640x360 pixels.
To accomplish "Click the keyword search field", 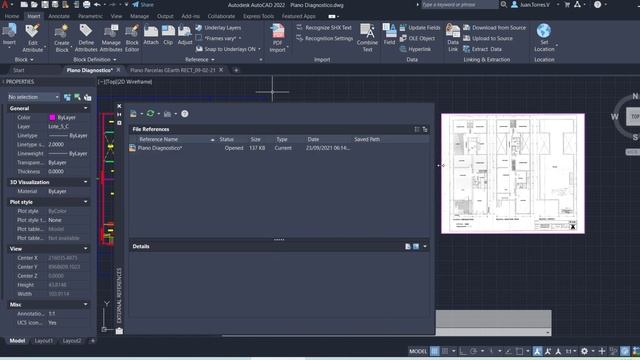I will pos(459,5).
